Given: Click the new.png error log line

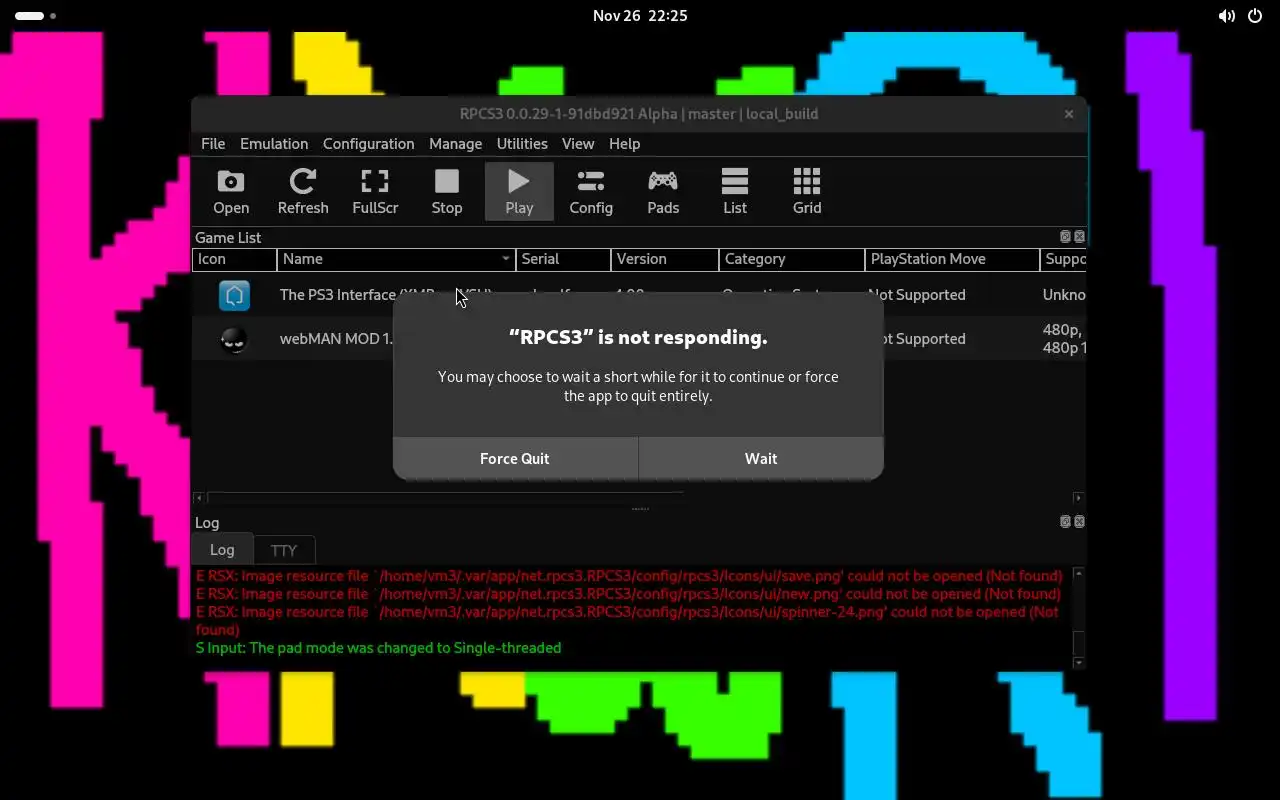Looking at the screenshot, I should point(628,594).
